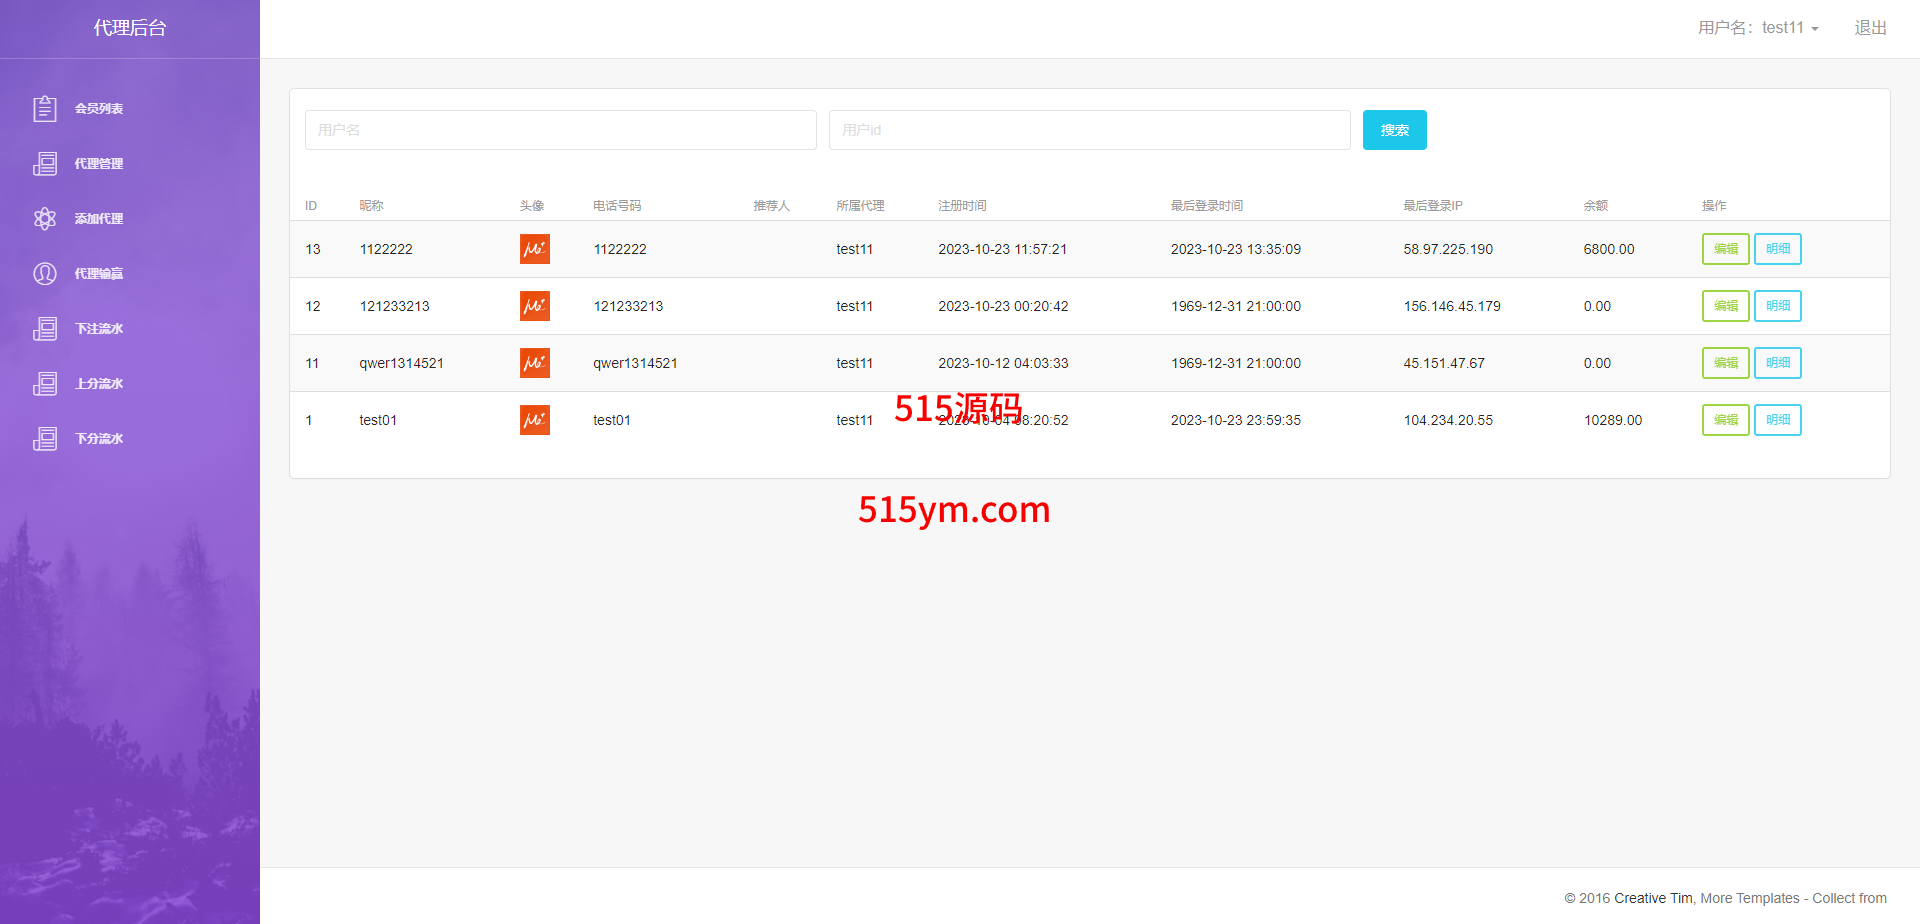The image size is (1920, 924).
Task: Click the document icon beside 代理管理
Action: 44,163
